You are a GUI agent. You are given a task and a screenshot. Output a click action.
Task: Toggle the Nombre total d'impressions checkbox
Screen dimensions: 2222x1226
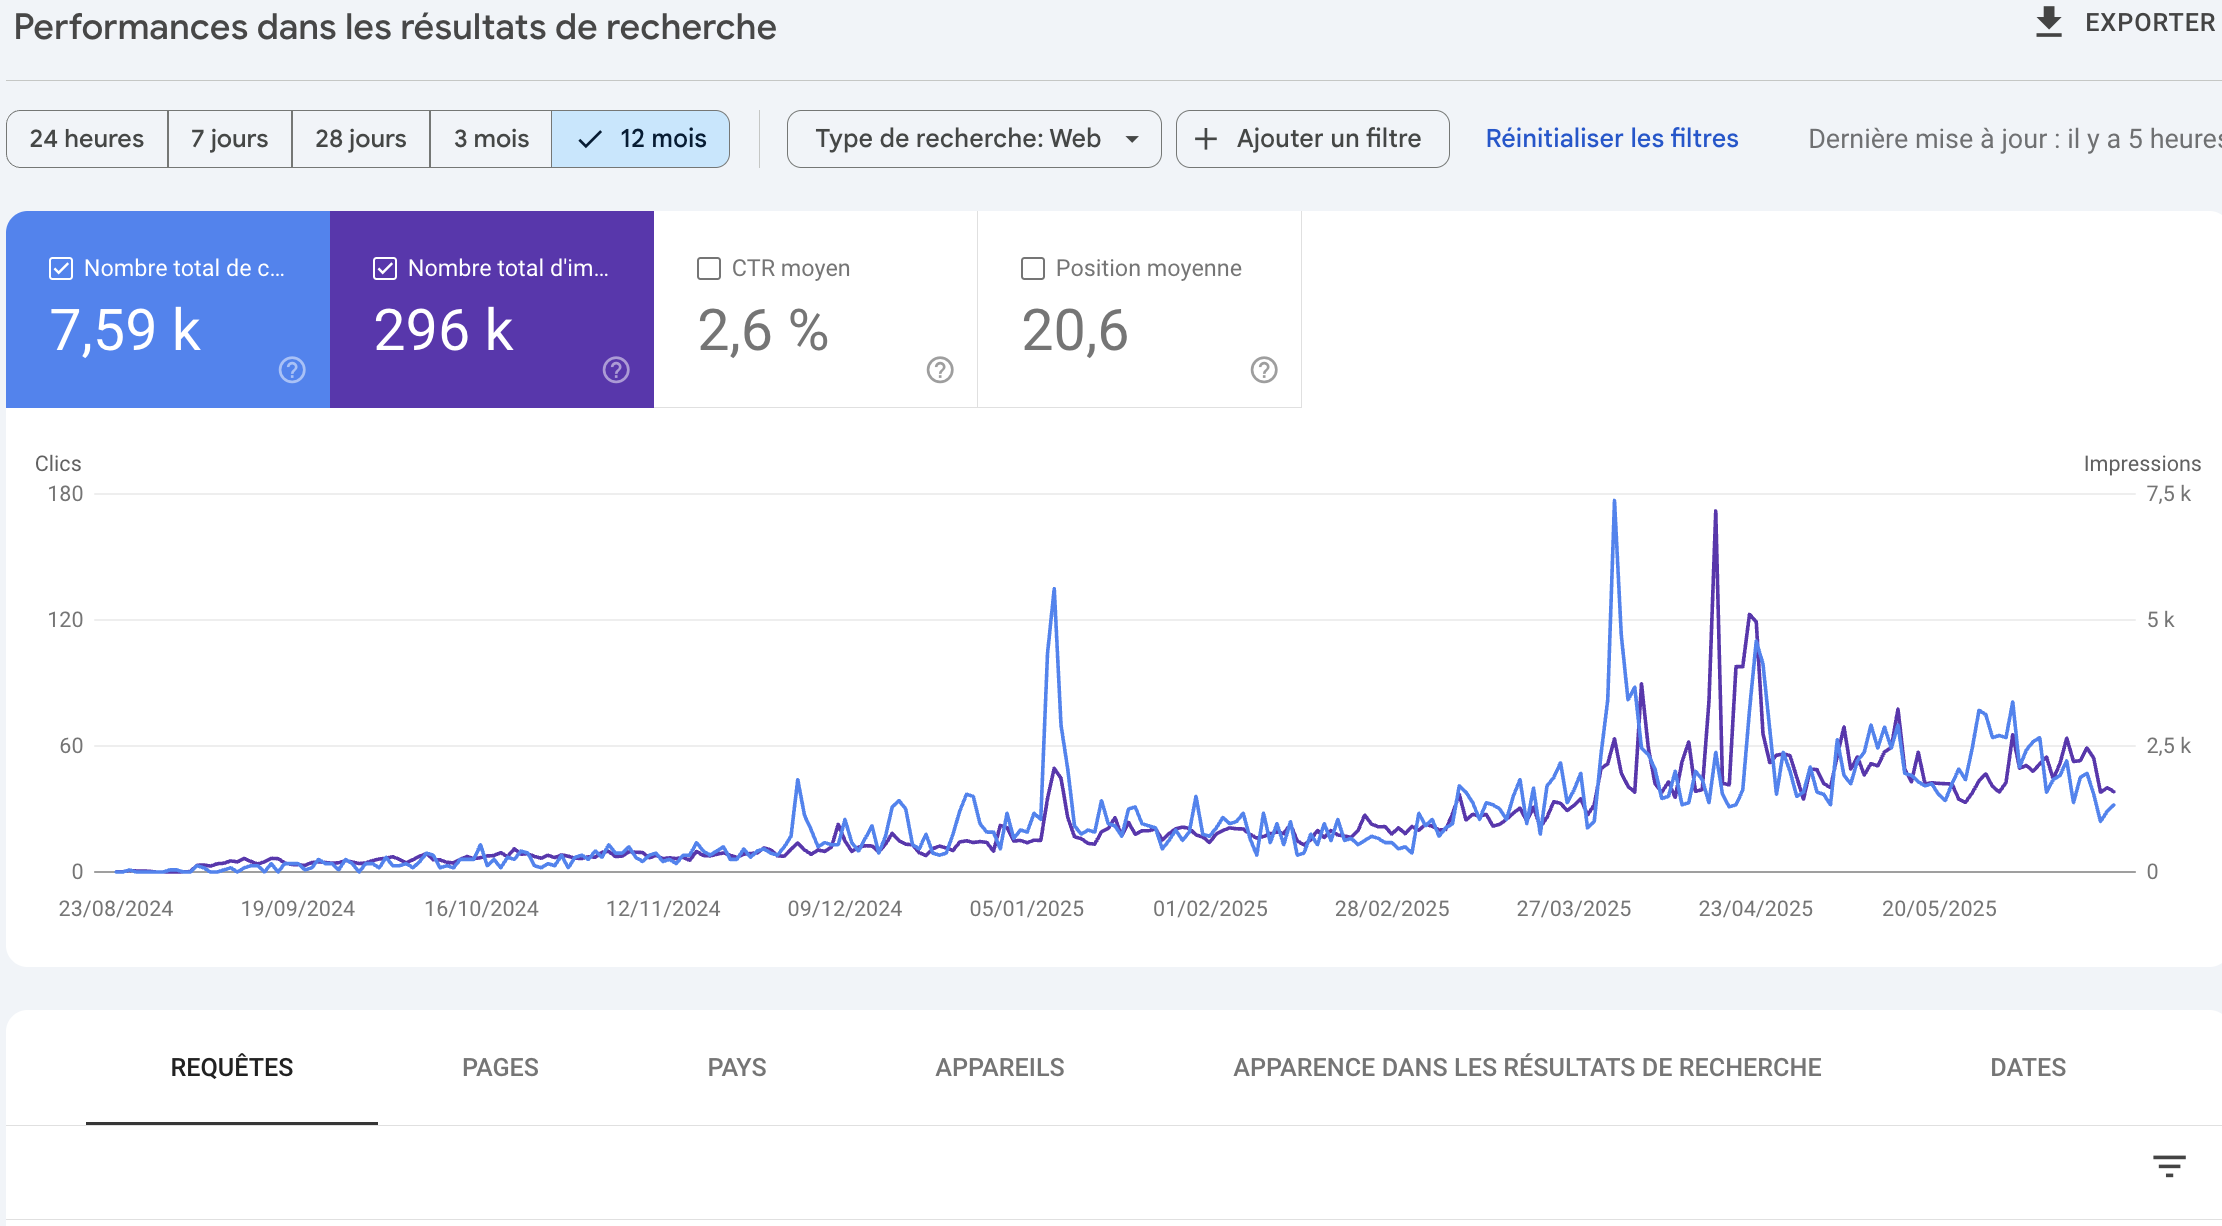(x=385, y=268)
